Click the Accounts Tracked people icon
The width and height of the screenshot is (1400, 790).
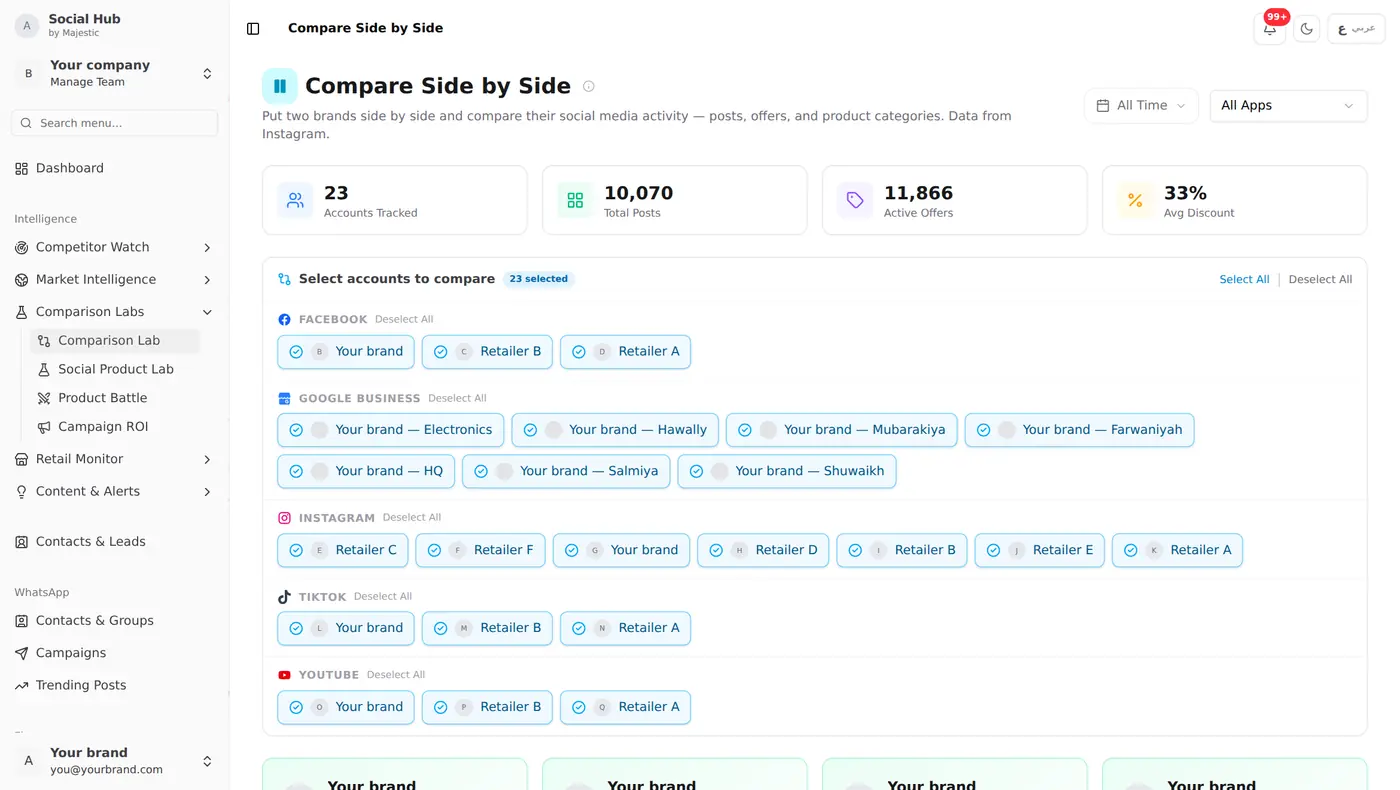pos(295,200)
